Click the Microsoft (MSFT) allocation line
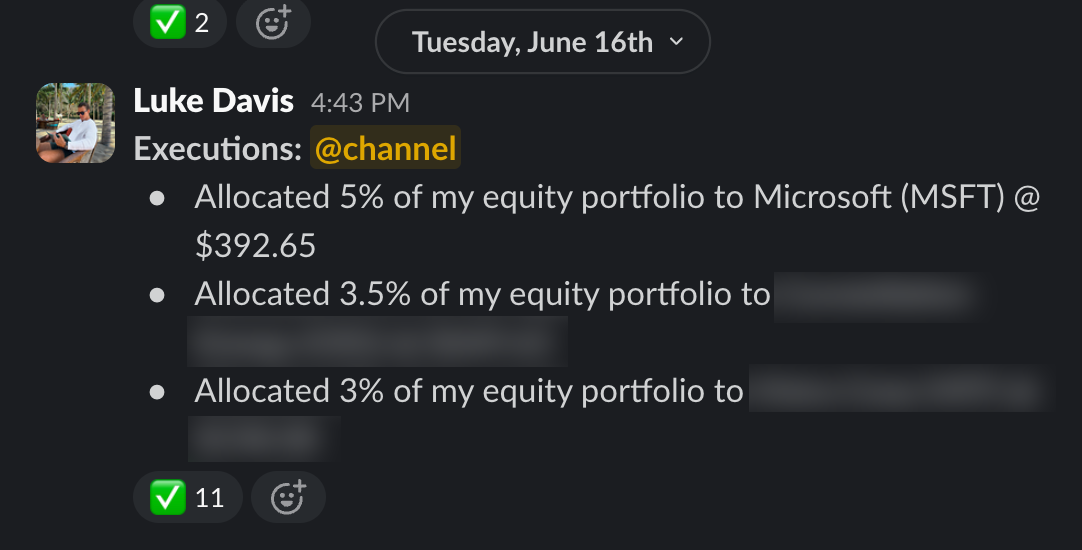The width and height of the screenshot is (1082, 550). pos(617,221)
